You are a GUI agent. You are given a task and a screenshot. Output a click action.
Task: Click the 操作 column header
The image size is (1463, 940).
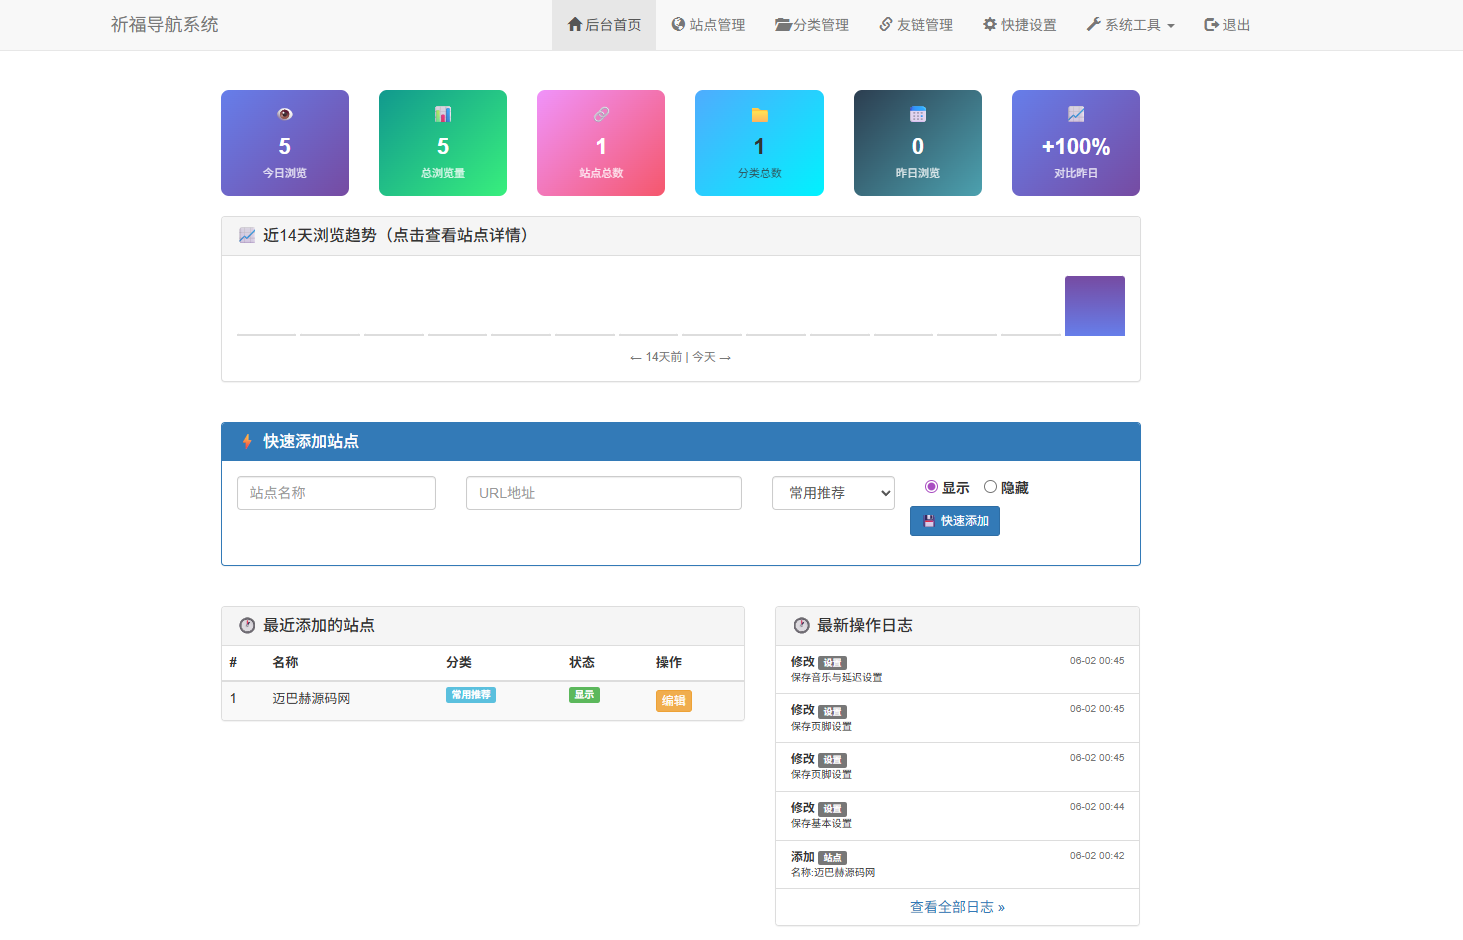click(x=669, y=662)
